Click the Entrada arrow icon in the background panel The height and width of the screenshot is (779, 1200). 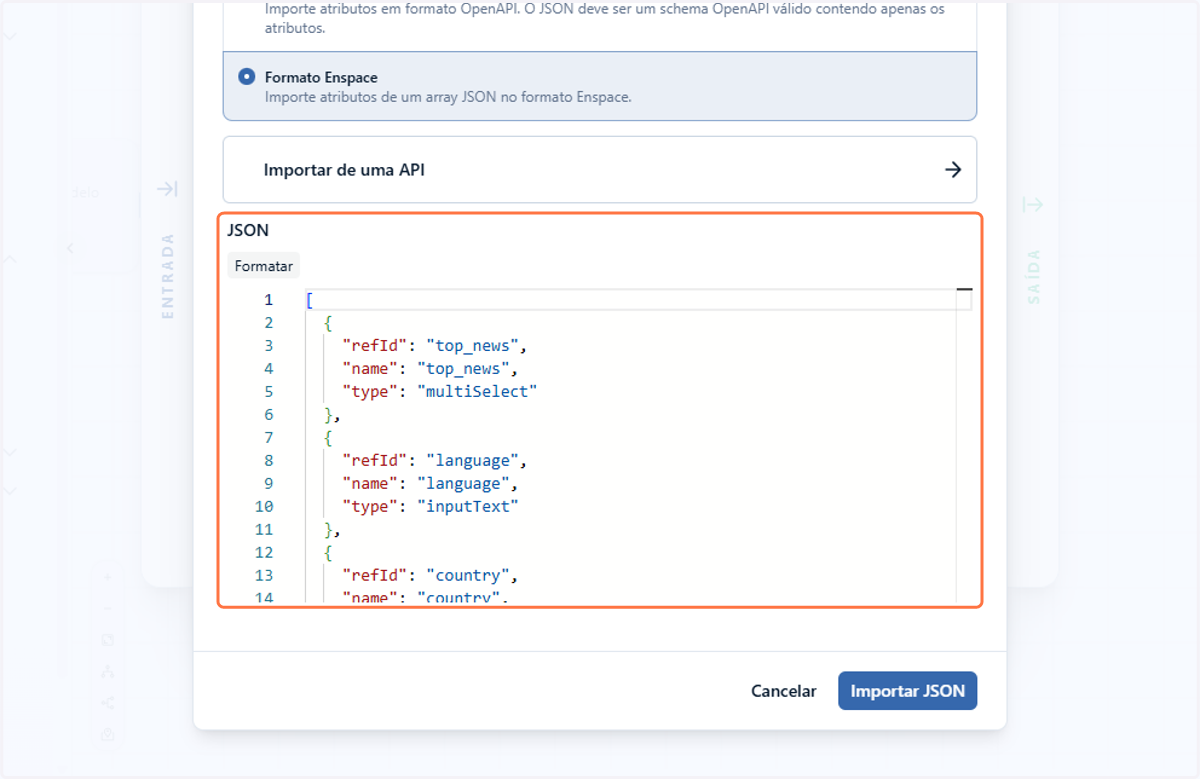167,189
